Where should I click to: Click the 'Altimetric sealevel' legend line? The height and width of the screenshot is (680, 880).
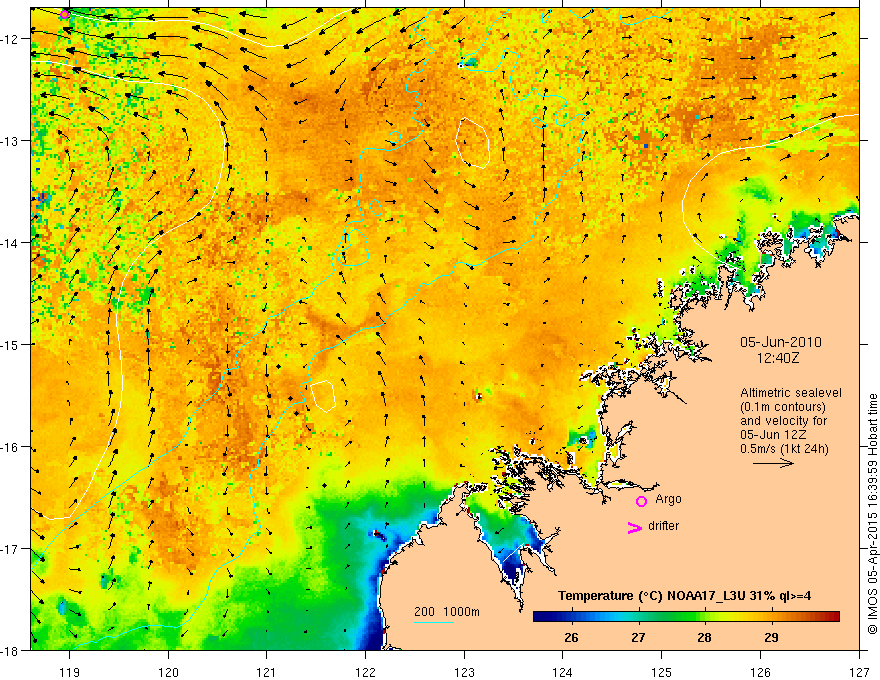[x=791, y=393]
